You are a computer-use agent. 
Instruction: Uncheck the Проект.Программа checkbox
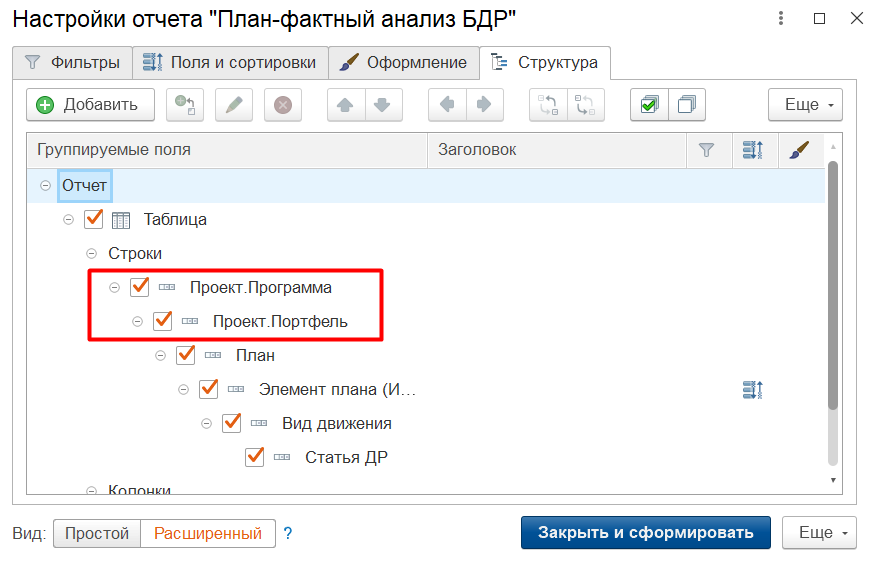pos(140,287)
